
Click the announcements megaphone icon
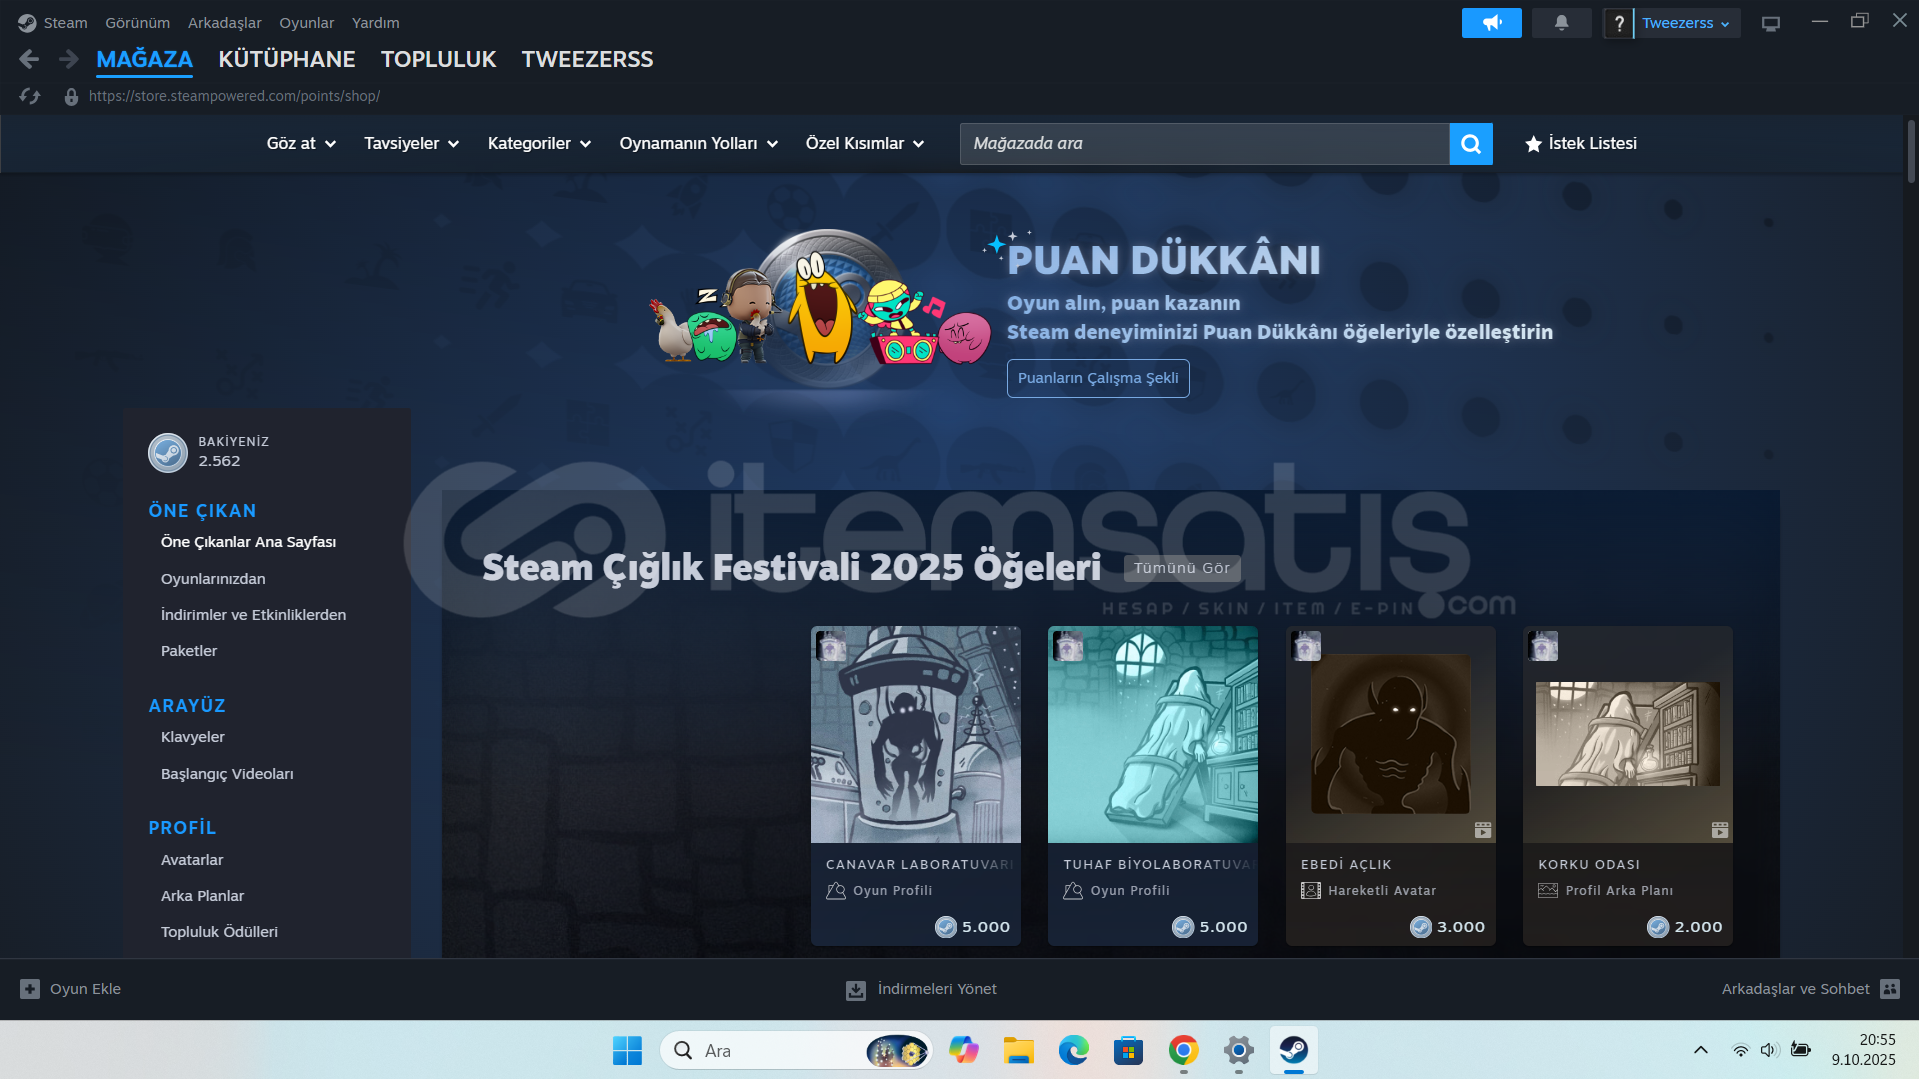tap(1491, 23)
